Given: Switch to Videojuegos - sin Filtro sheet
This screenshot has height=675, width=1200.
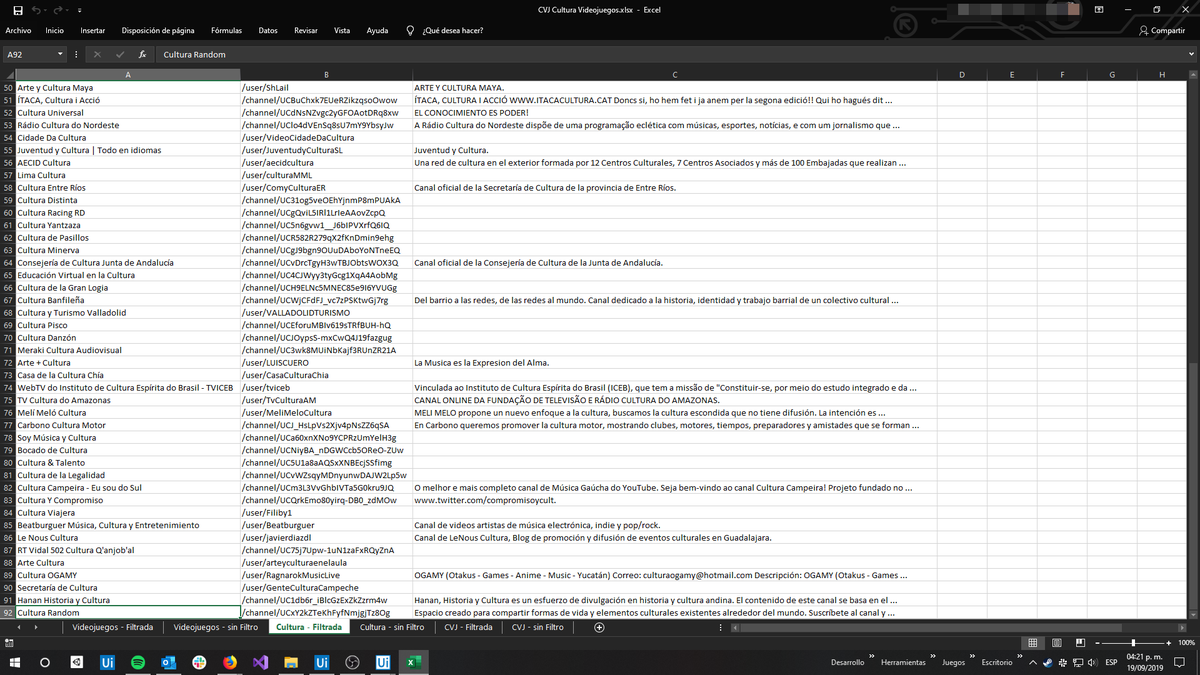Looking at the screenshot, I should pos(216,627).
